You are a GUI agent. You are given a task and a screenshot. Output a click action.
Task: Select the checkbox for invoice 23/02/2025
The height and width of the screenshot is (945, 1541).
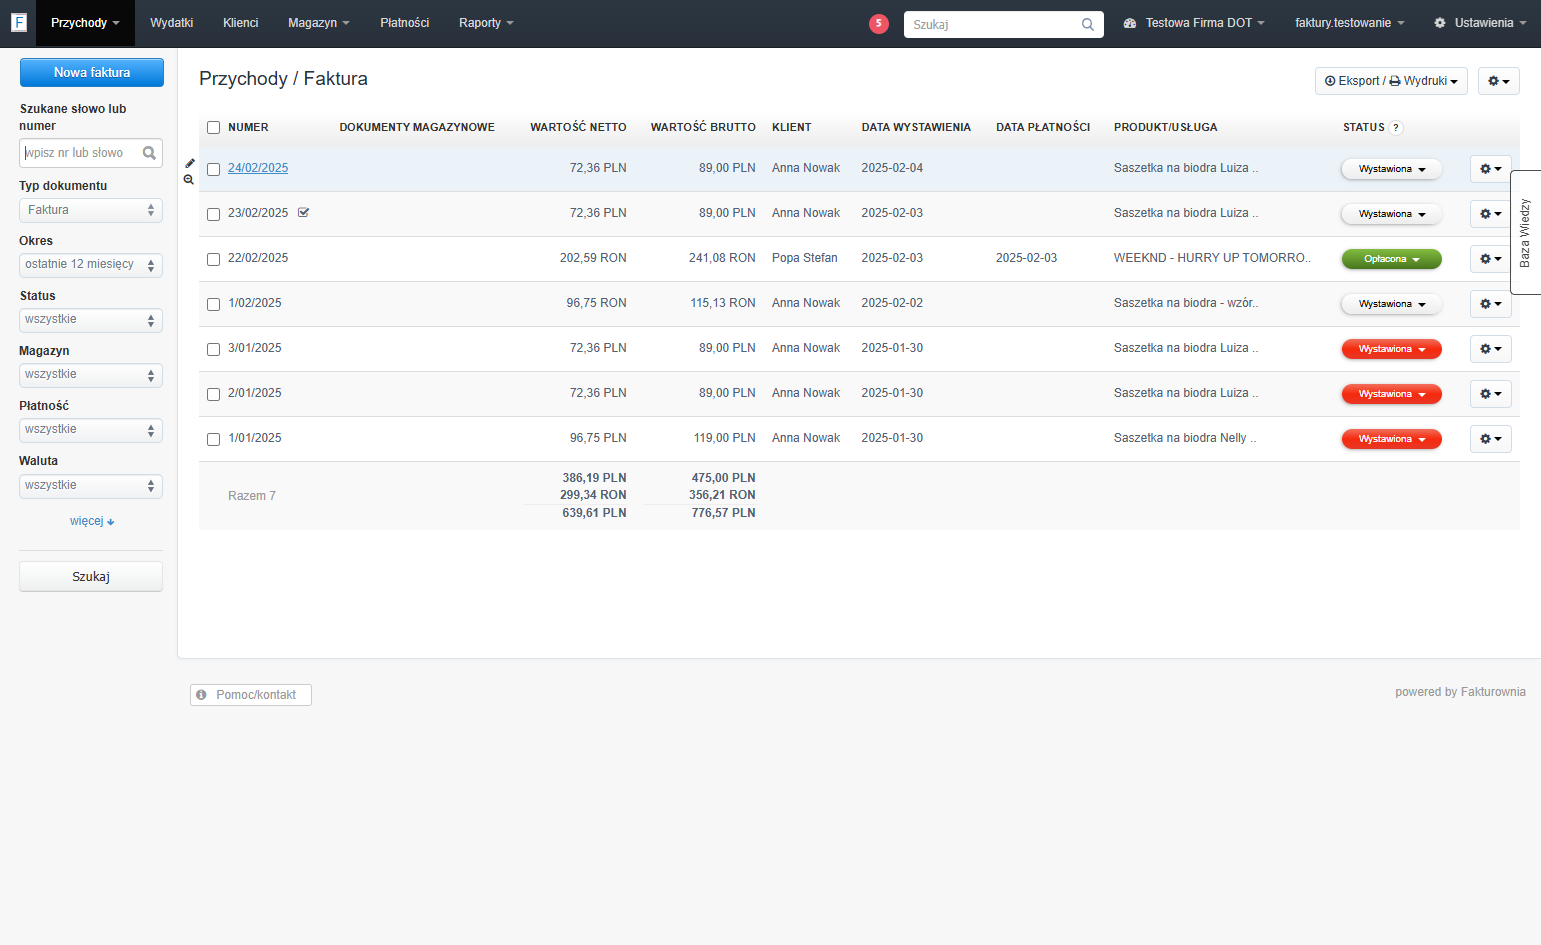click(213, 214)
